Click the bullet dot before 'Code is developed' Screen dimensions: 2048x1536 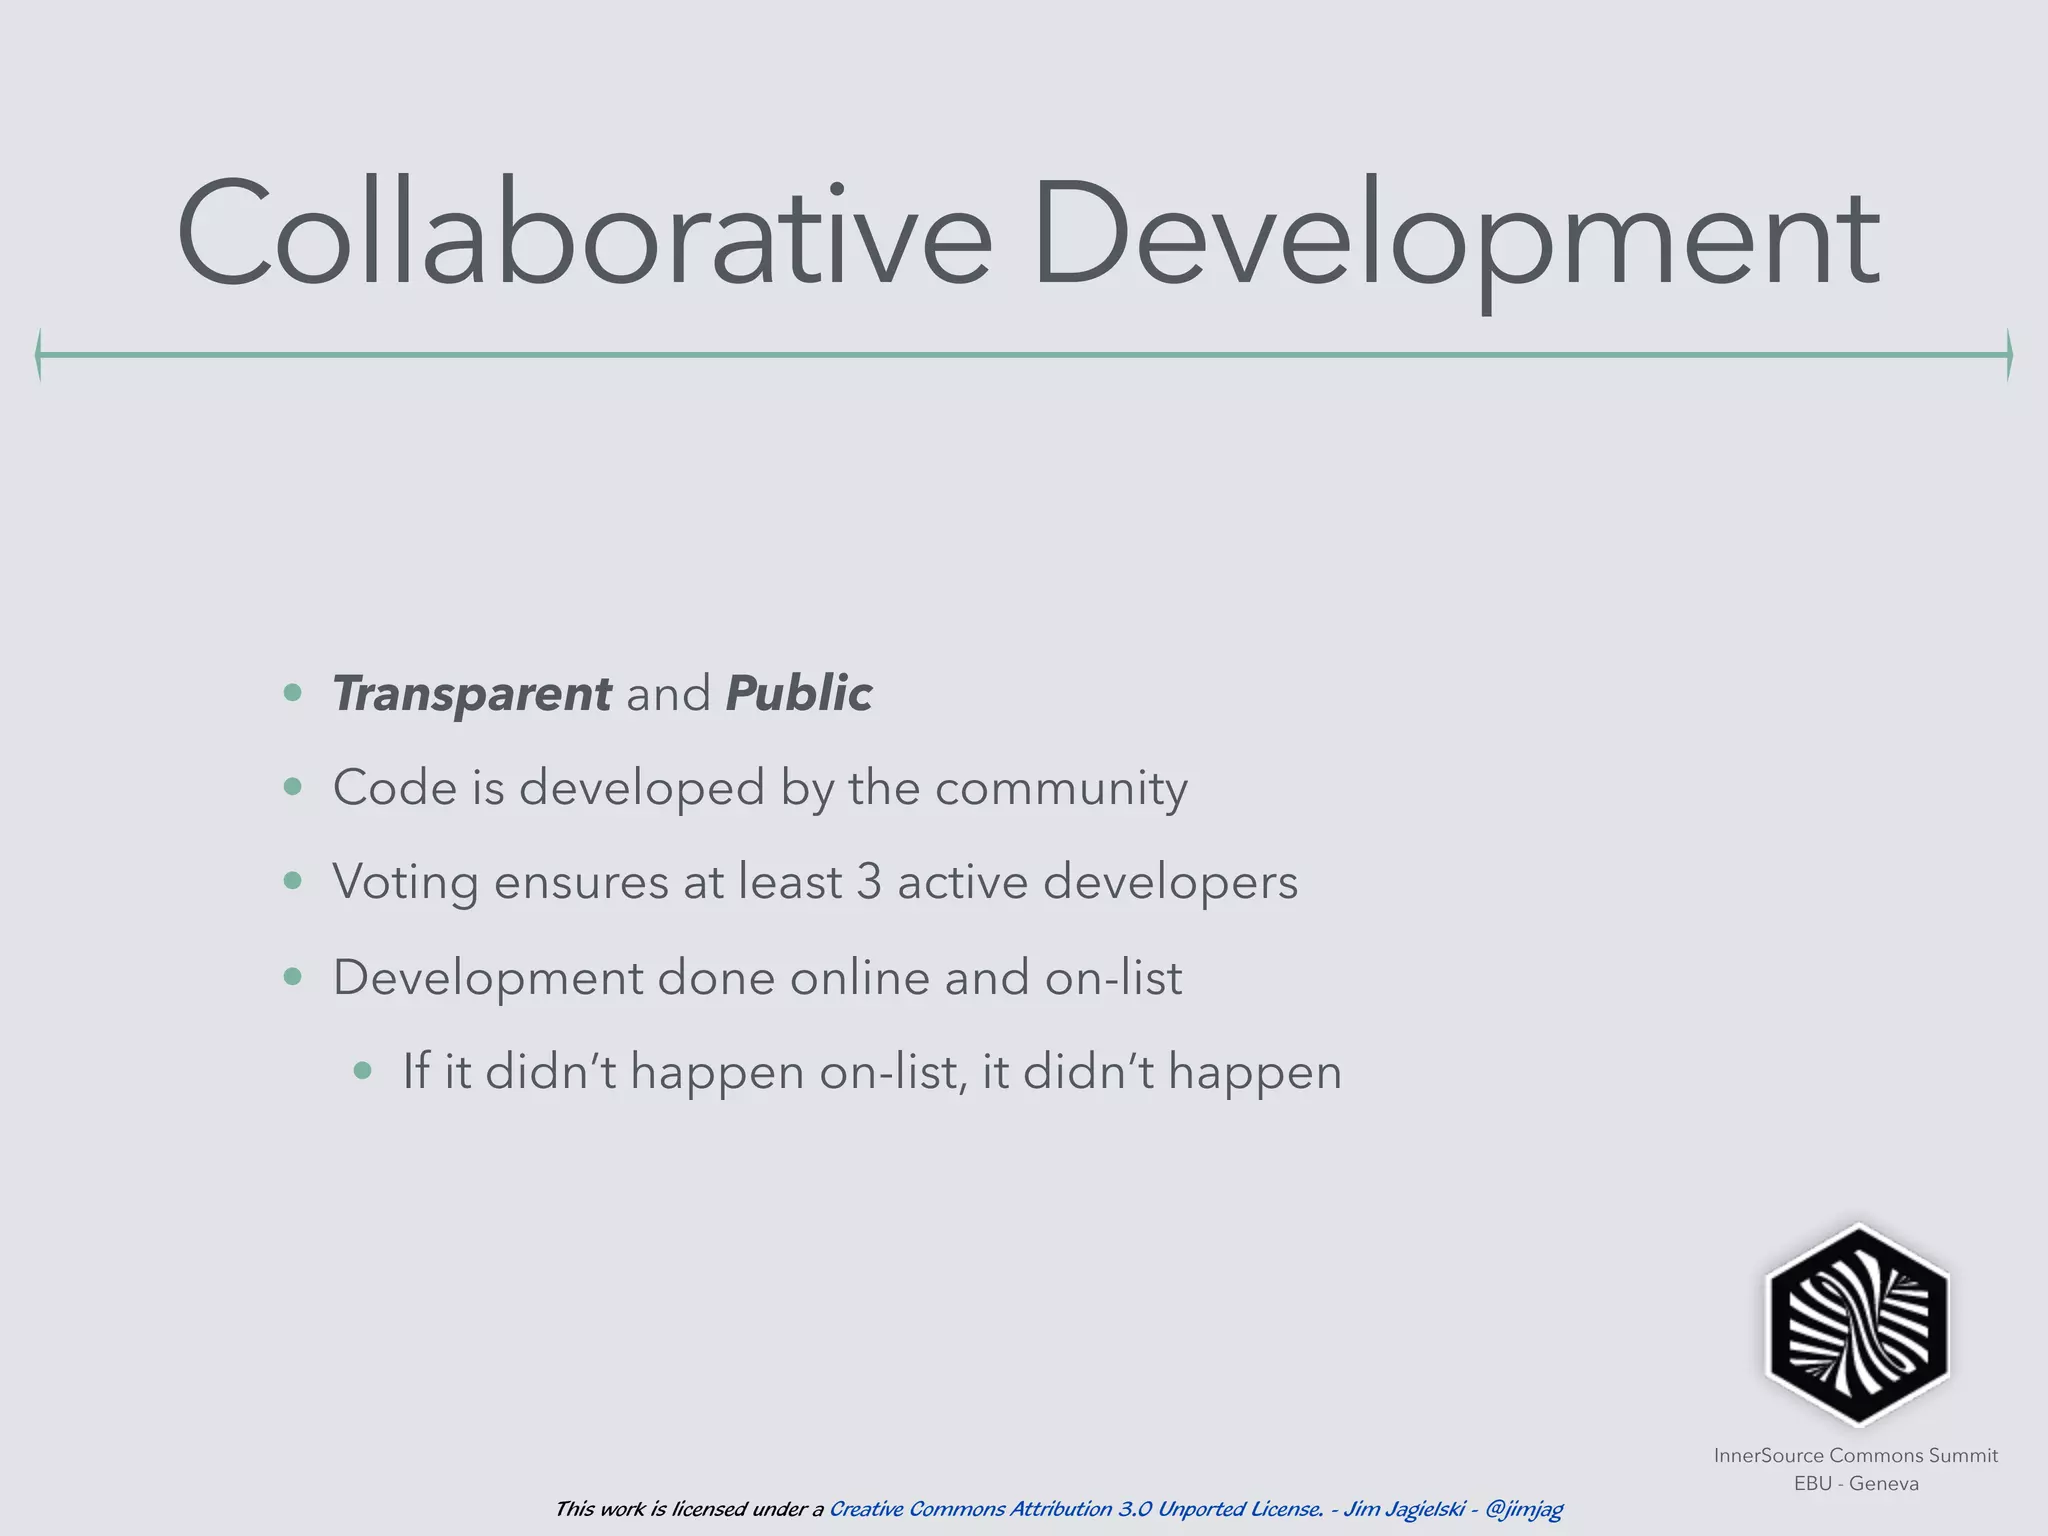pyautogui.click(x=293, y=787)
